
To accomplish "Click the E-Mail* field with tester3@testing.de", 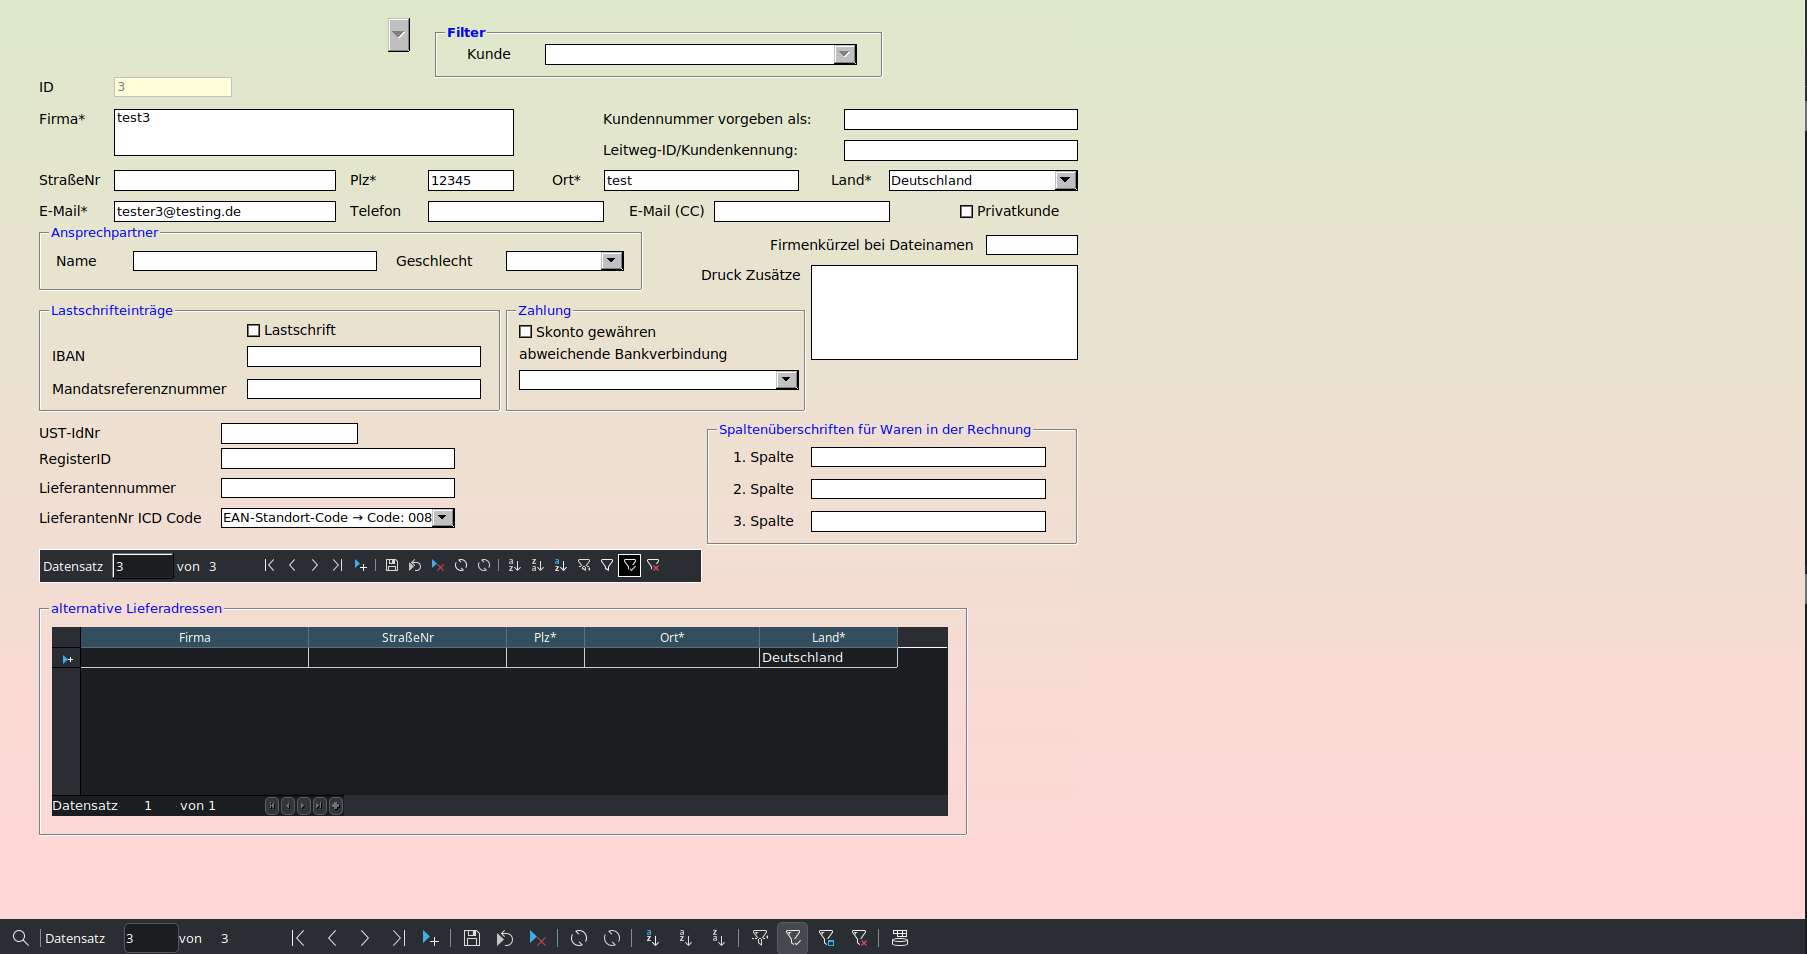I will tap(225, 211).
